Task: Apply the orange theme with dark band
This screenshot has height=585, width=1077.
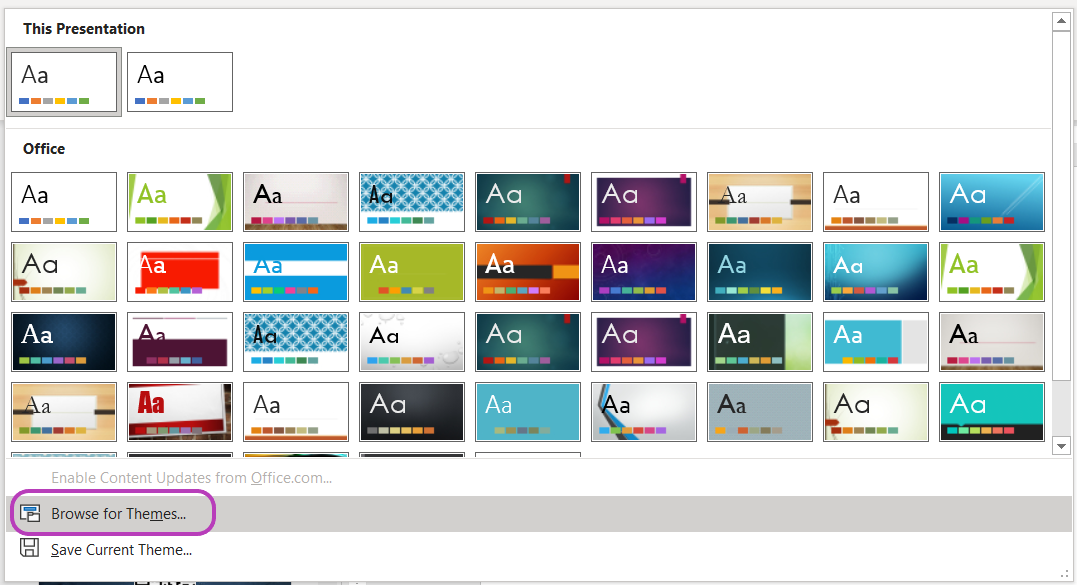Action: pos(528,272)
